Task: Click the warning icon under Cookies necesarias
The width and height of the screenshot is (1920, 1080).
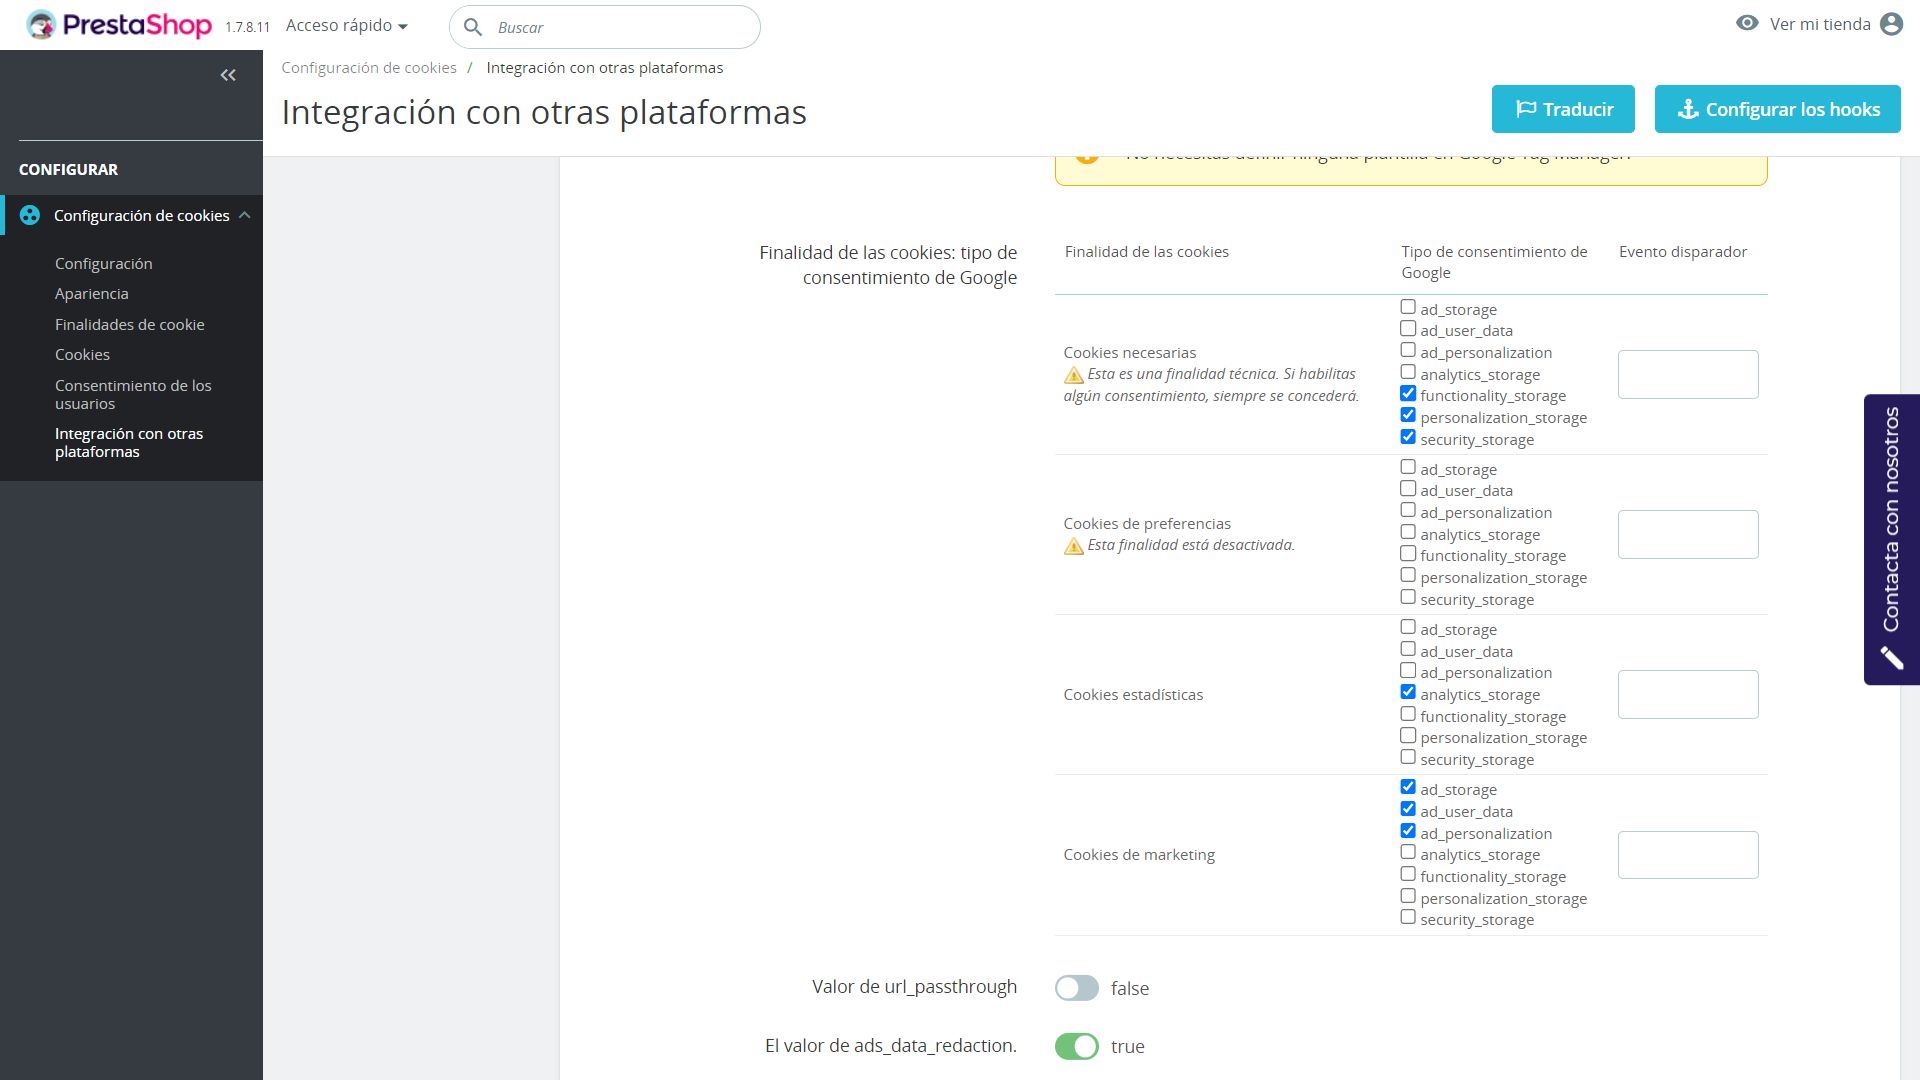Action: 1073,375
